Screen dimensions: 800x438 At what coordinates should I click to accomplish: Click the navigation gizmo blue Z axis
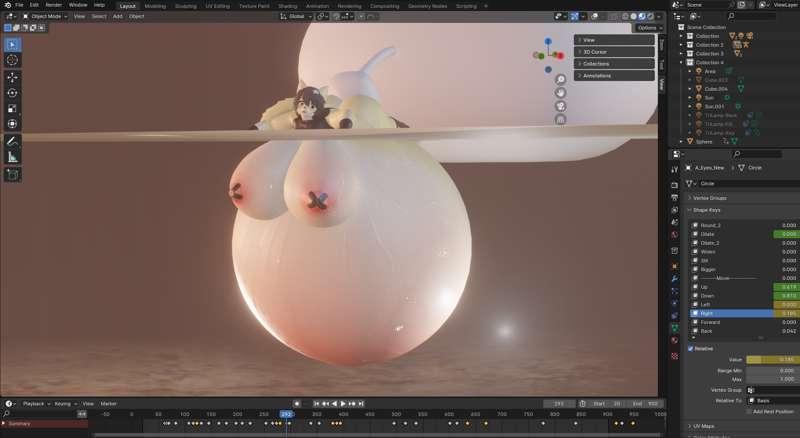click(548, 41)
